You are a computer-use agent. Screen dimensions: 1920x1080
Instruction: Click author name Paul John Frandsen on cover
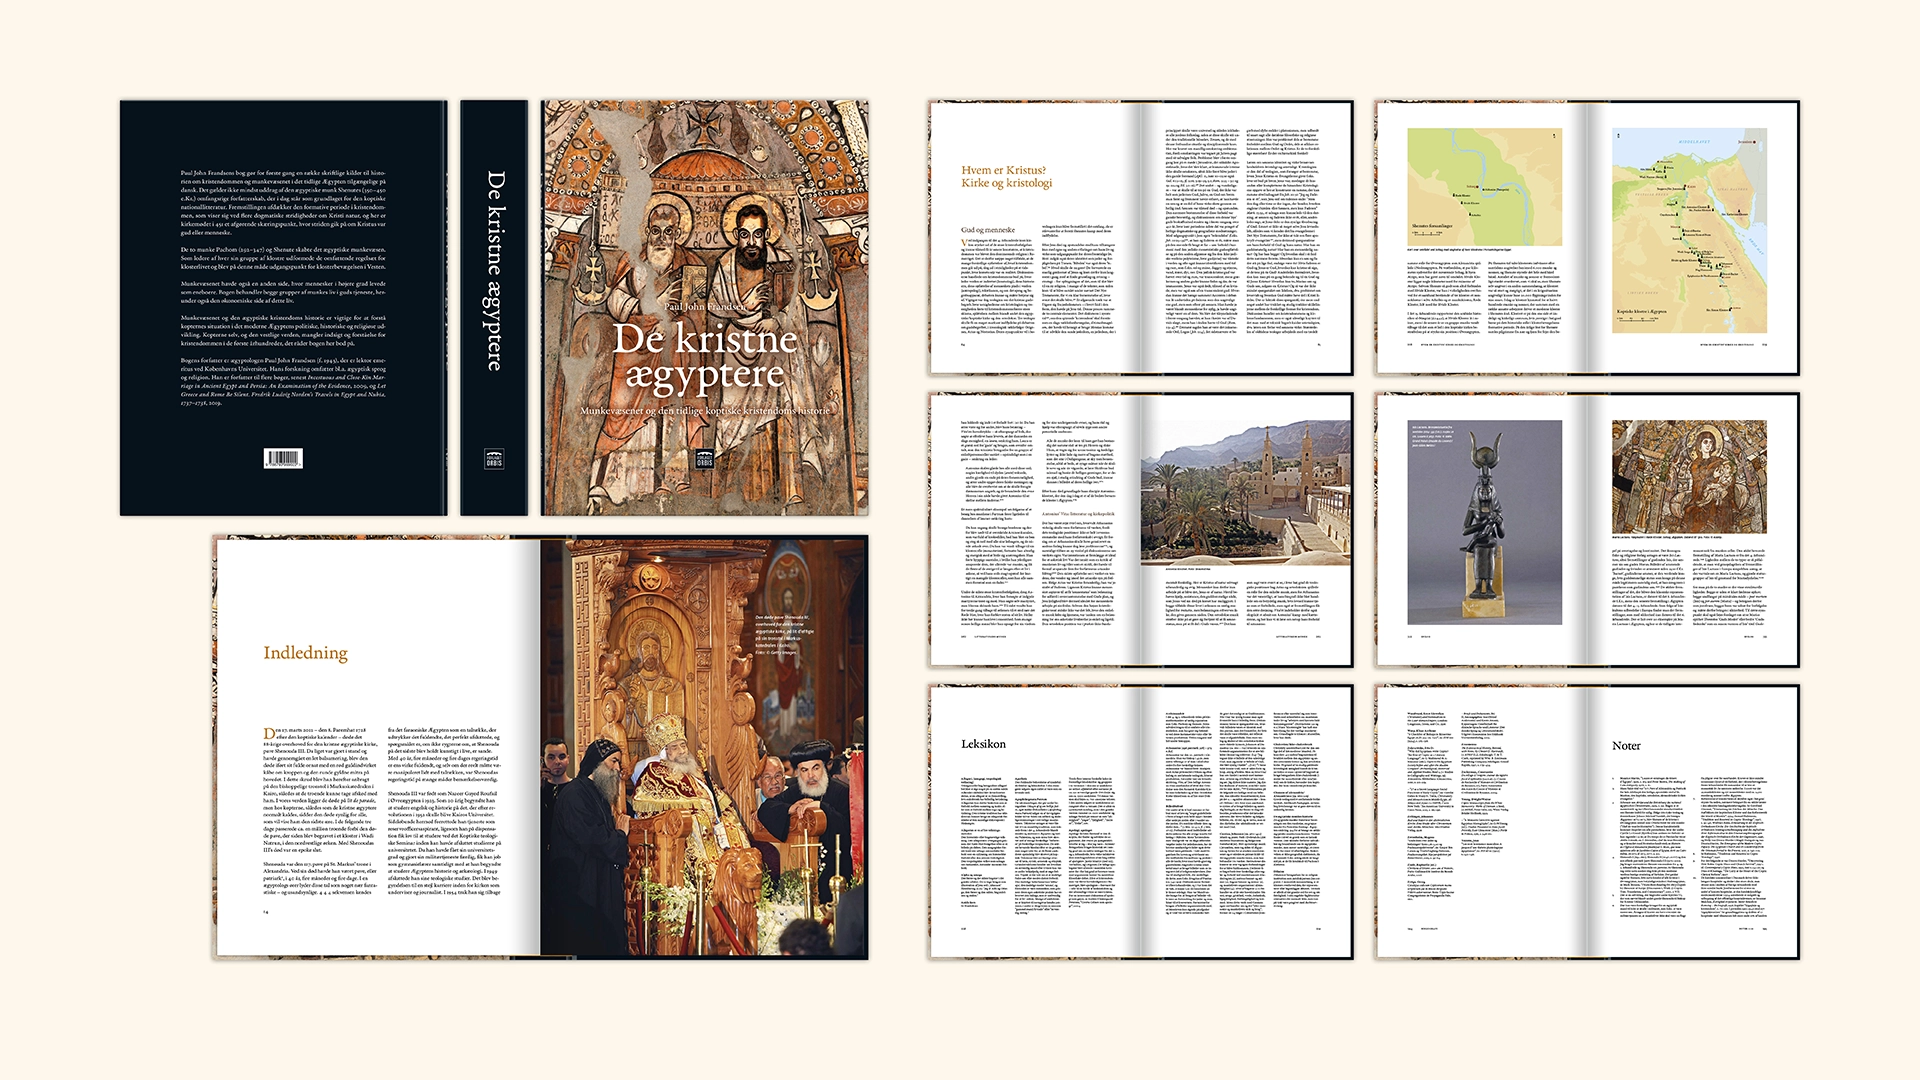click(705, 307)
